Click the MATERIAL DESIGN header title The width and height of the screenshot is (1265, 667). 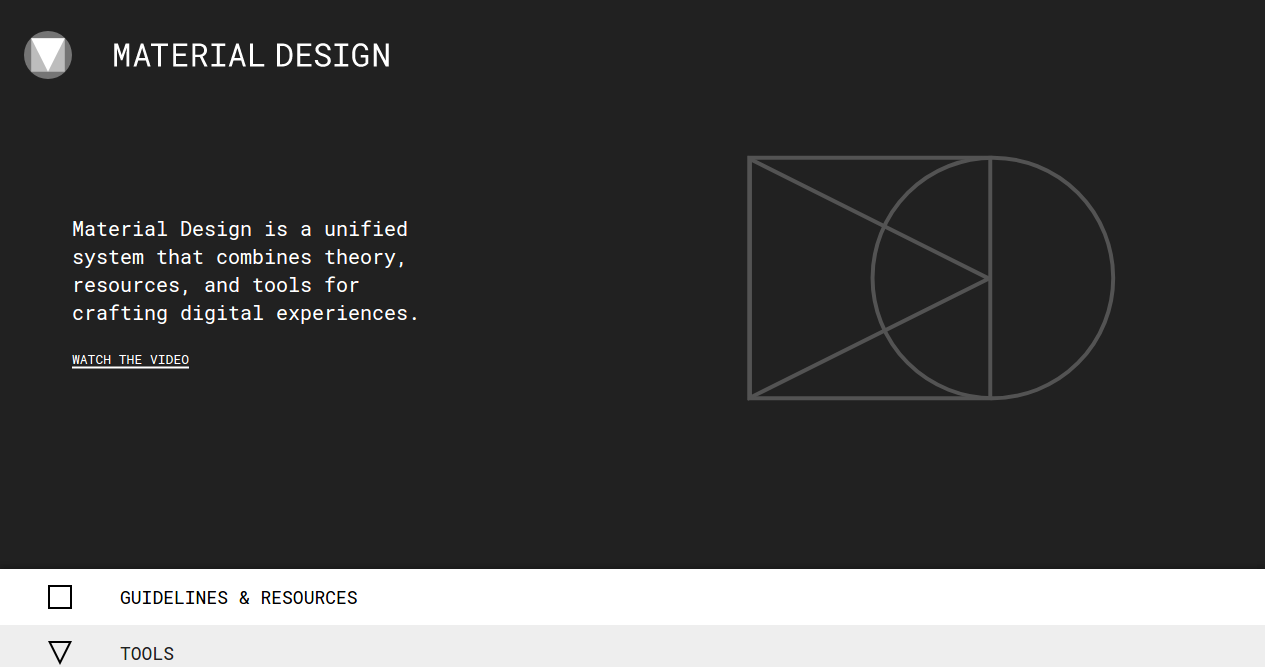[251, 56]
